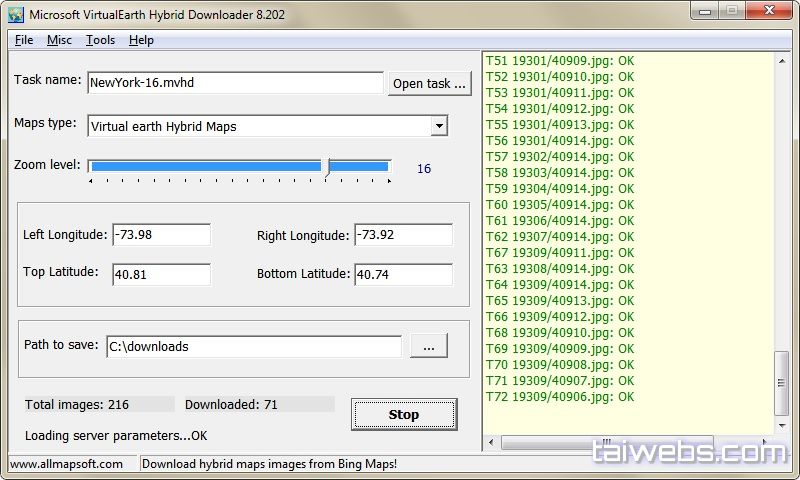800x480 pixels.
Task: Focus the Left Longitude field
Action: tap(161, 235)
